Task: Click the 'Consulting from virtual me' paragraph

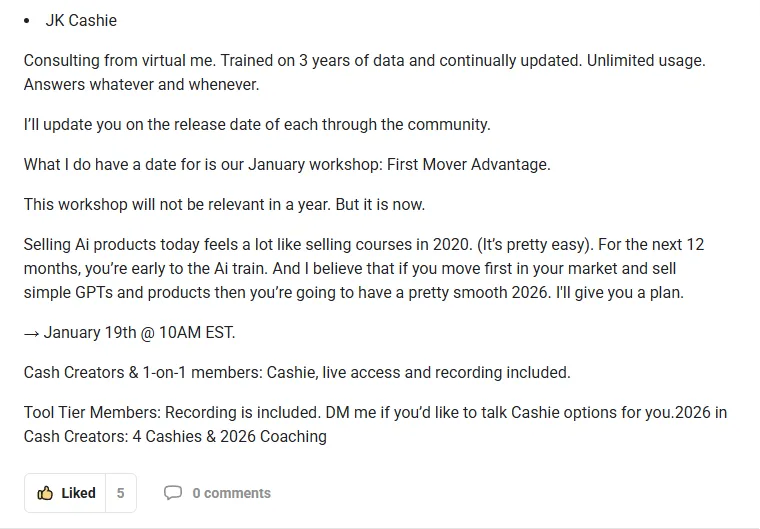Action: [364, 72]
